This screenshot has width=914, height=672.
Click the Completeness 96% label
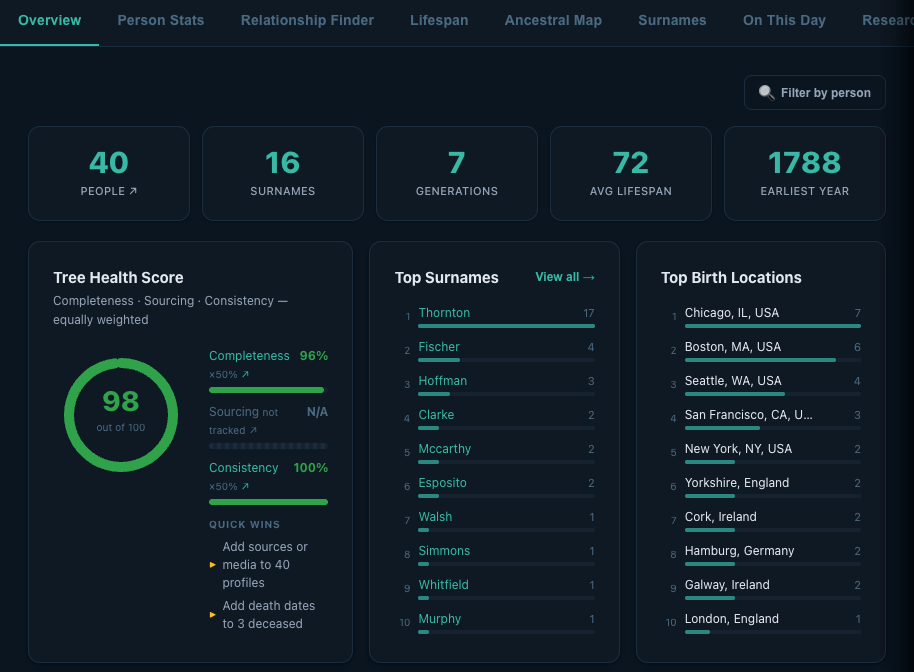pyautogui.click(x=268, y=356)
